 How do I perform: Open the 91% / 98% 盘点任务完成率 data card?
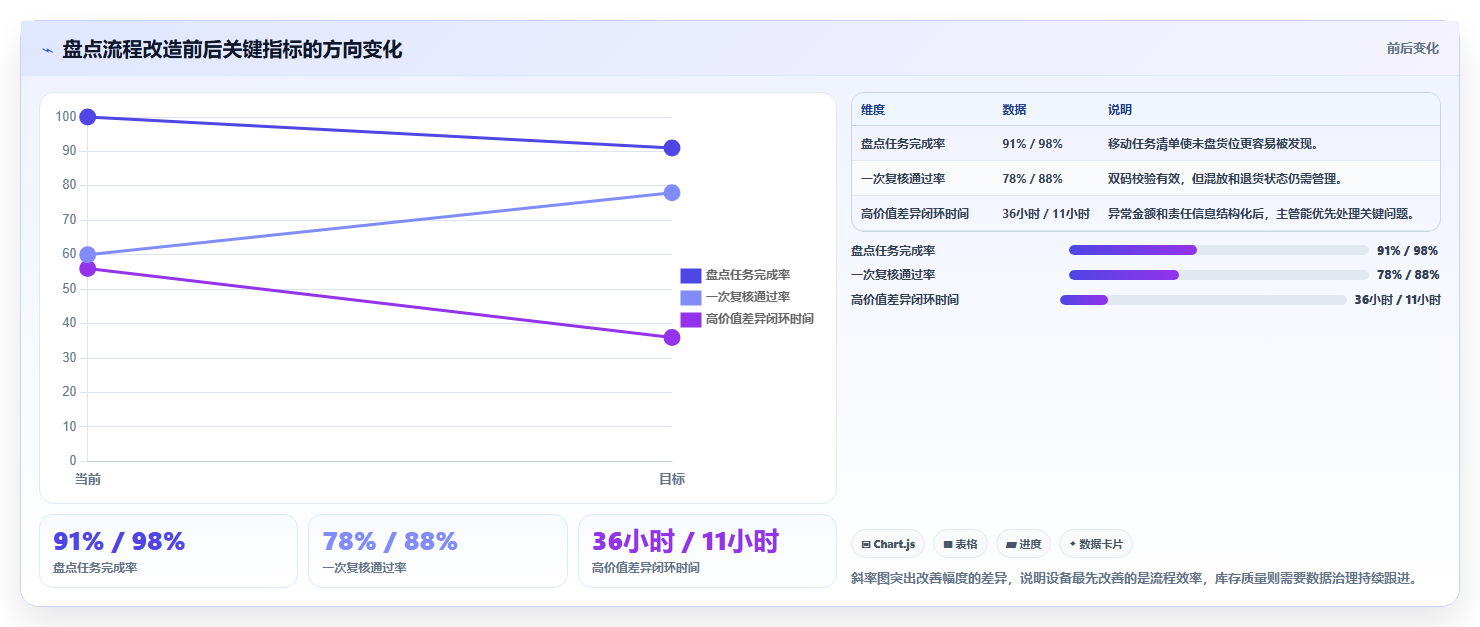168,551
